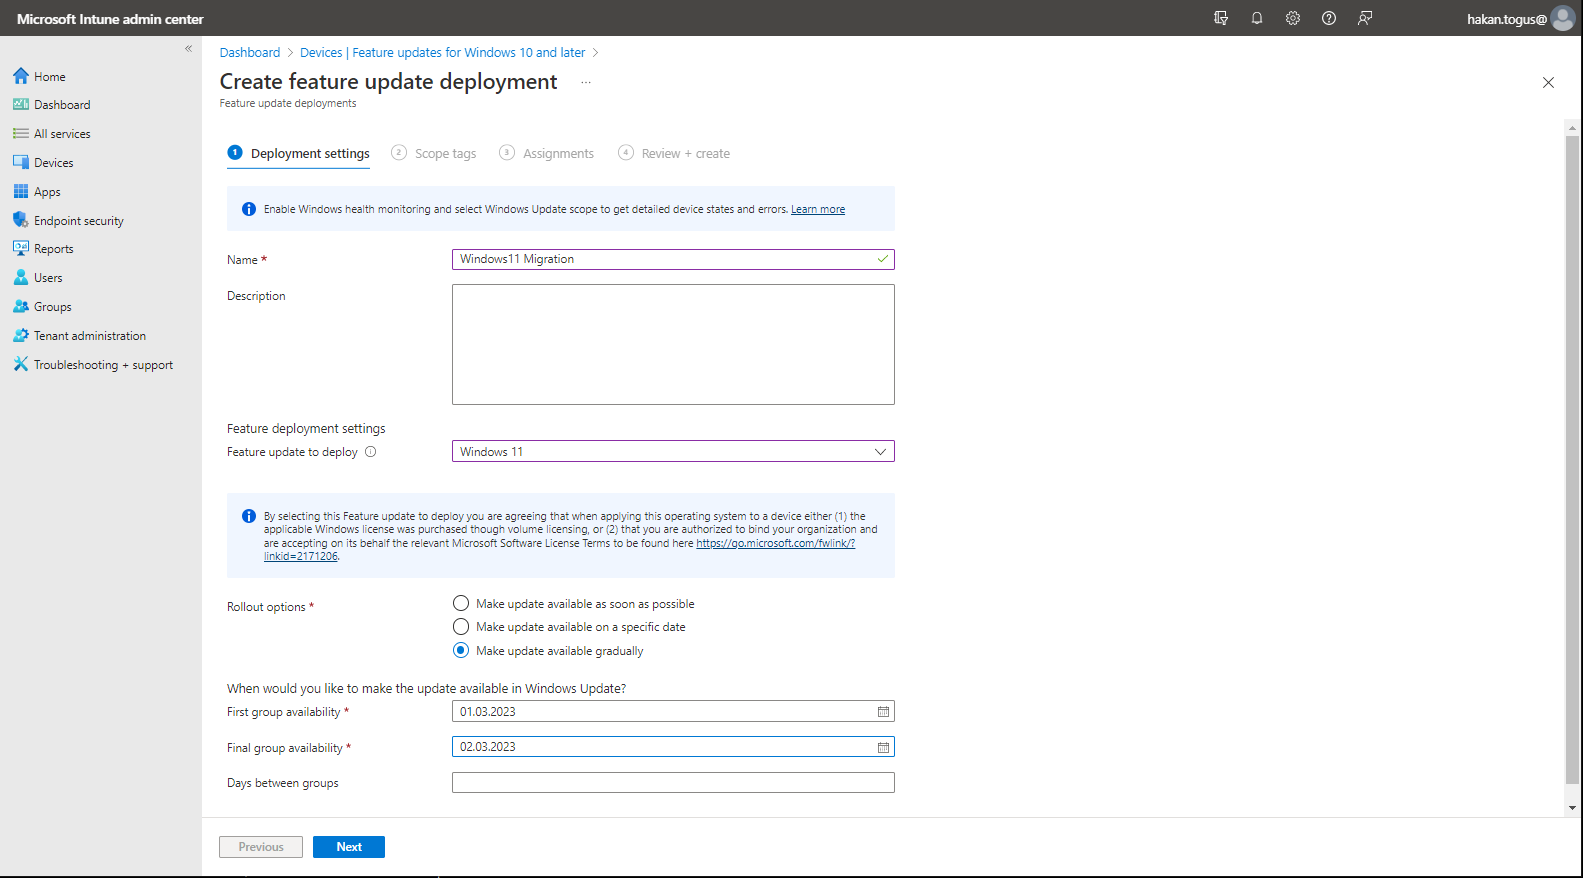Select the Review + create step tab
Screen dimensions: 1583x878
674,153
